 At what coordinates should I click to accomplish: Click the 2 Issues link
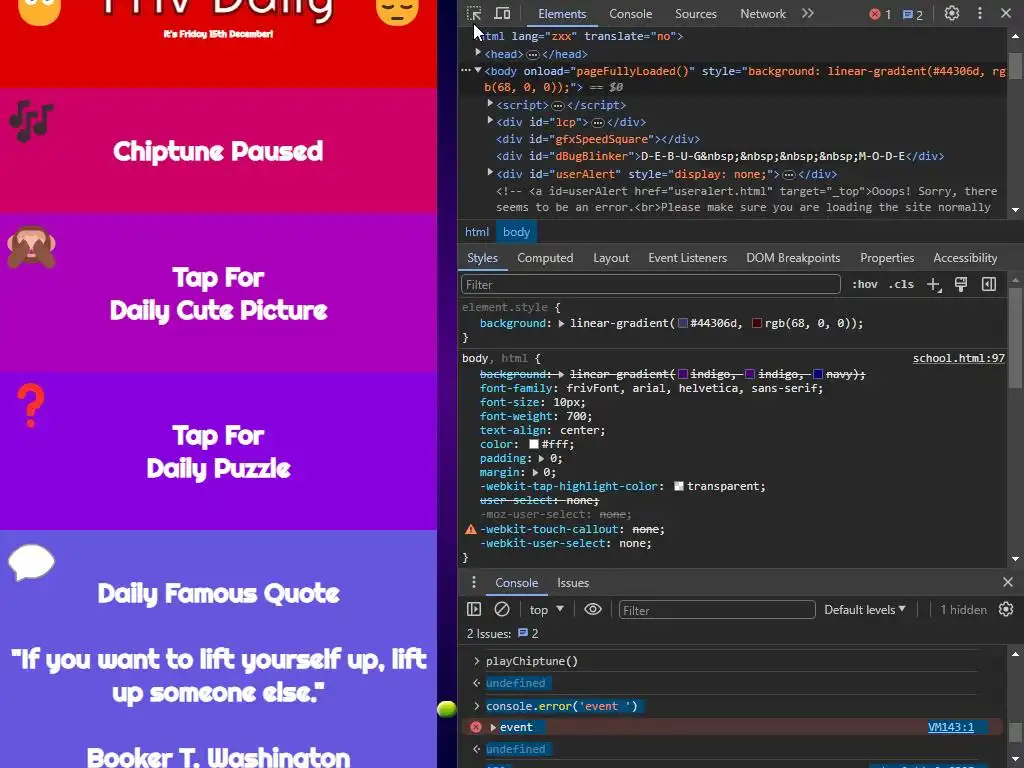click(x=502, y=633)
